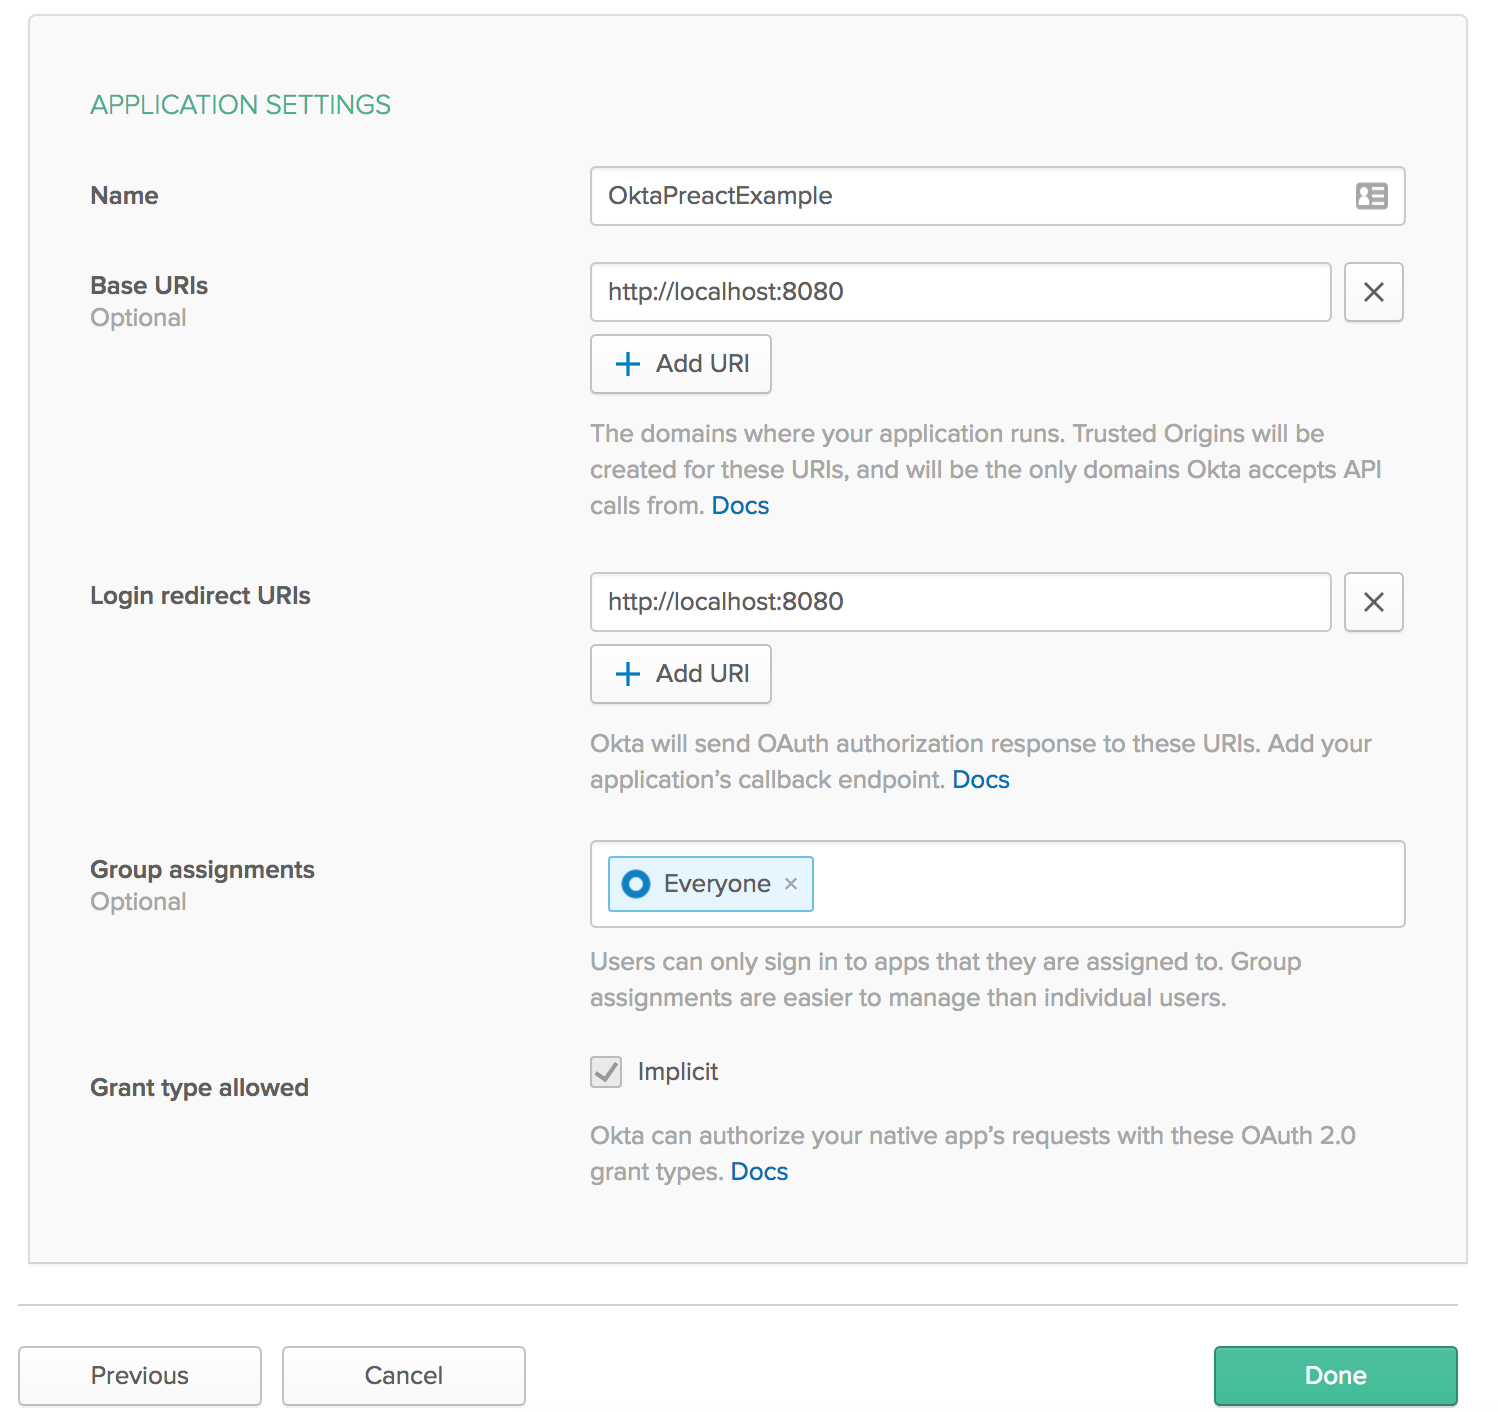
Task: Click into the Base URIs text box
Action: 960,292
